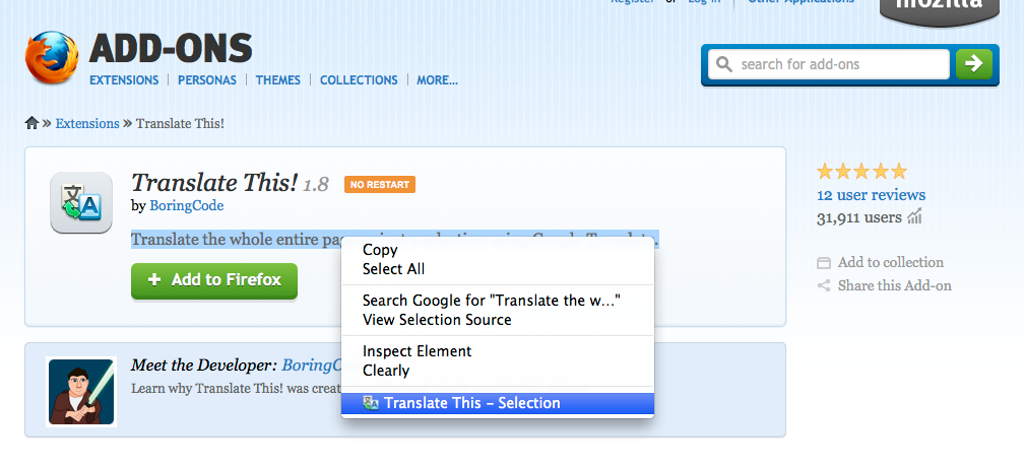Click the magnifying glass search icon
The image size is (1024, 450).
724,64
